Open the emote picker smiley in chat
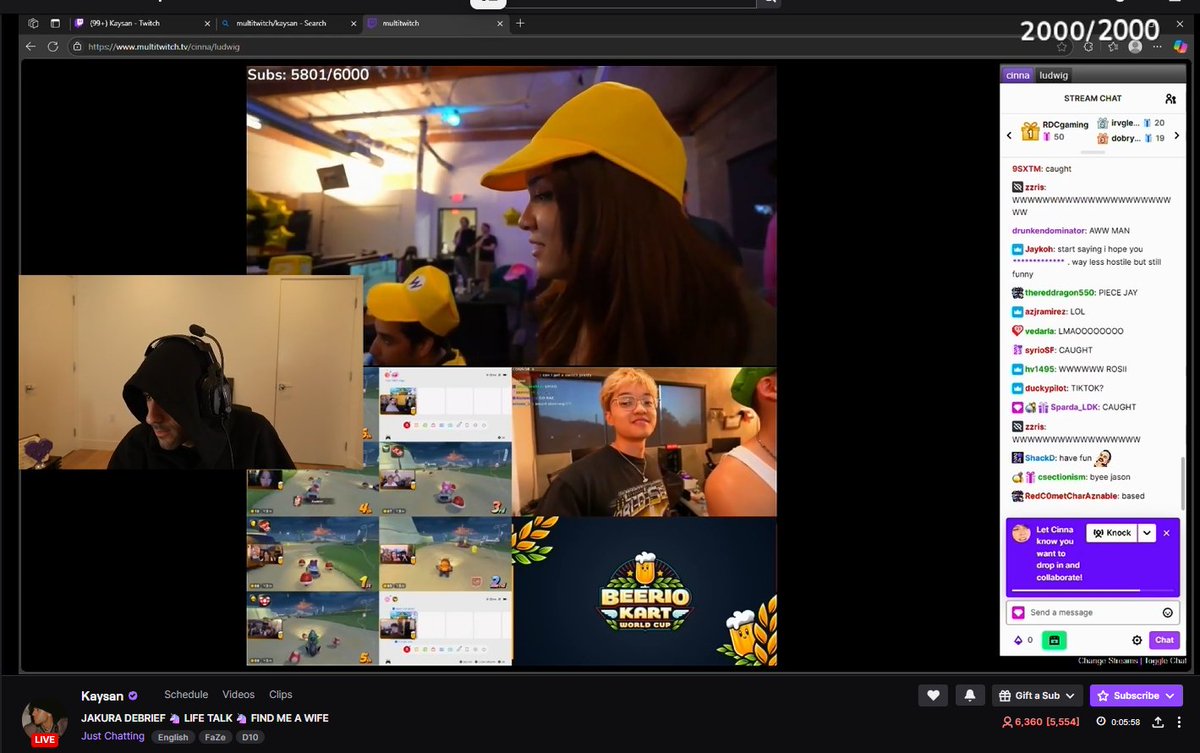Screen dimensions: 1200x753 (x=1167, y=612)
